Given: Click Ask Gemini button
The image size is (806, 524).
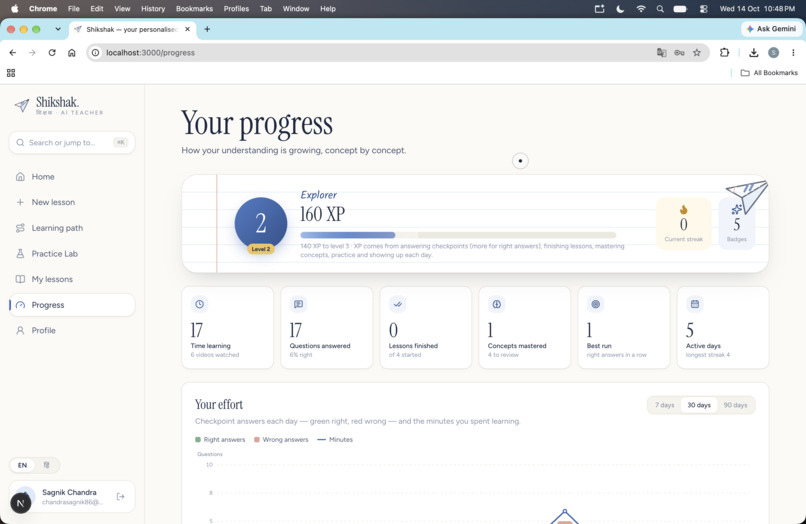Looking at the screenshot, I should tap(772, 29).
